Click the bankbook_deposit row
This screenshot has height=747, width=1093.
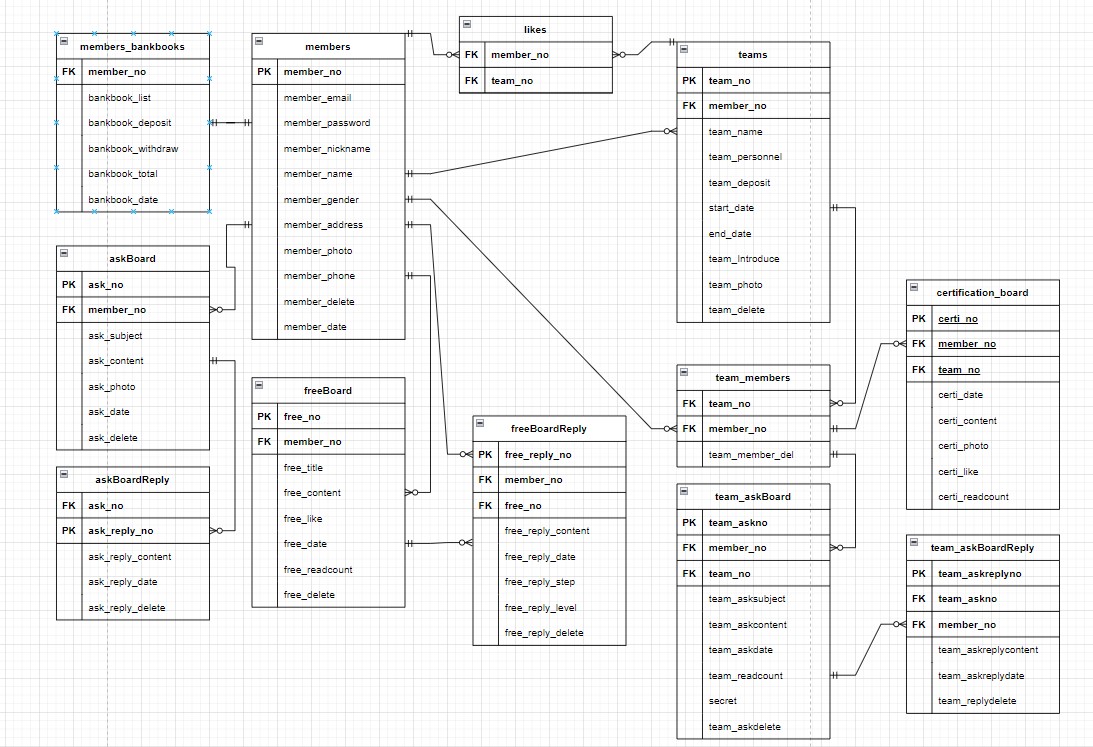click(133, 123)
